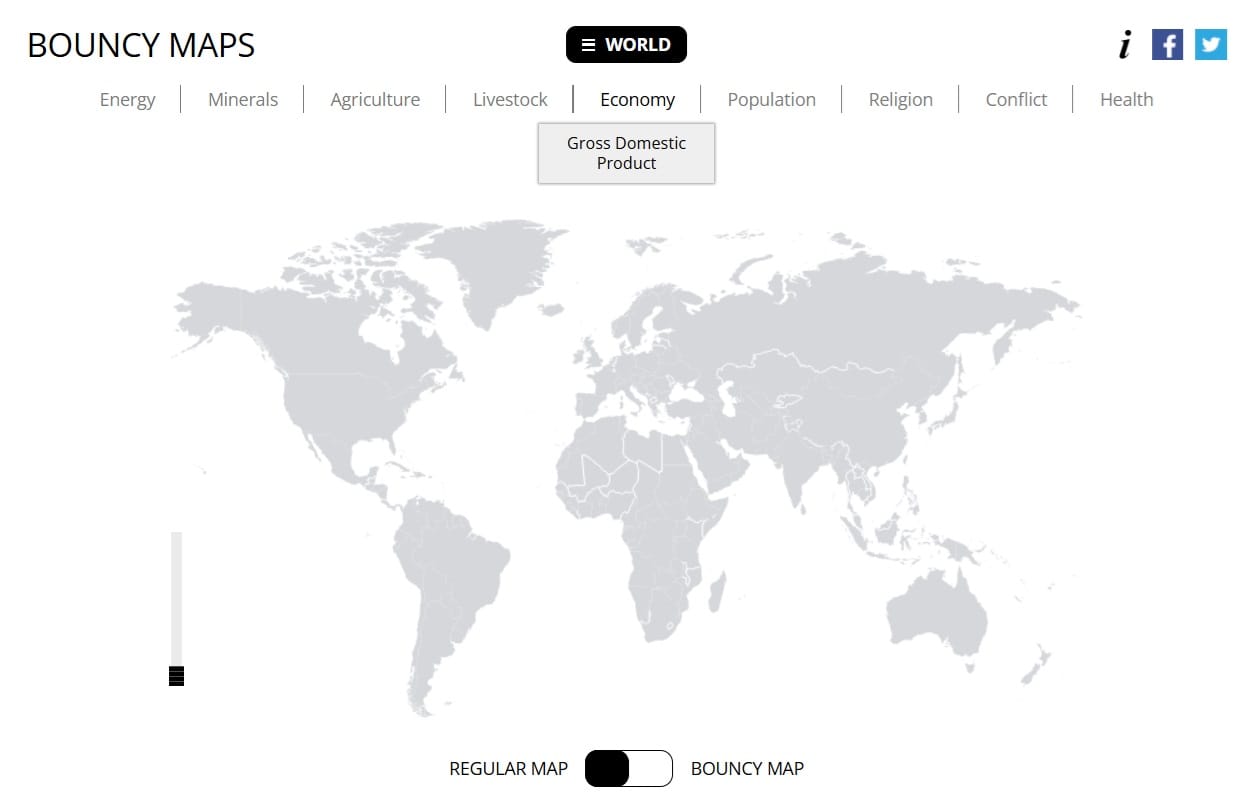Select Gross Domestic Product option
Image resolution: width=1254 pixels, height=805 pixels.
pos(626,153)
